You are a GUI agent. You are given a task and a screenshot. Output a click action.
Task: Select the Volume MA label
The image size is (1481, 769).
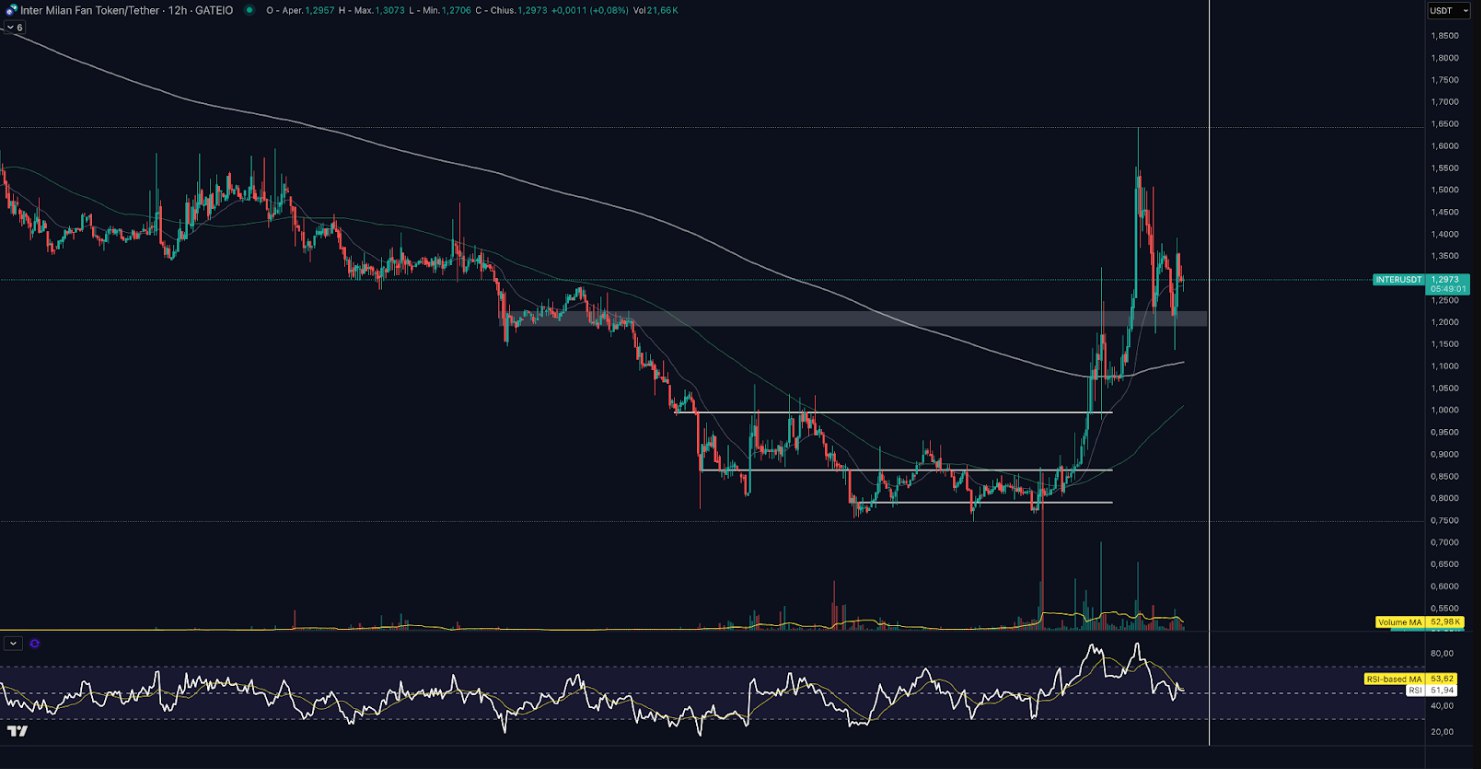point(1401,622)
